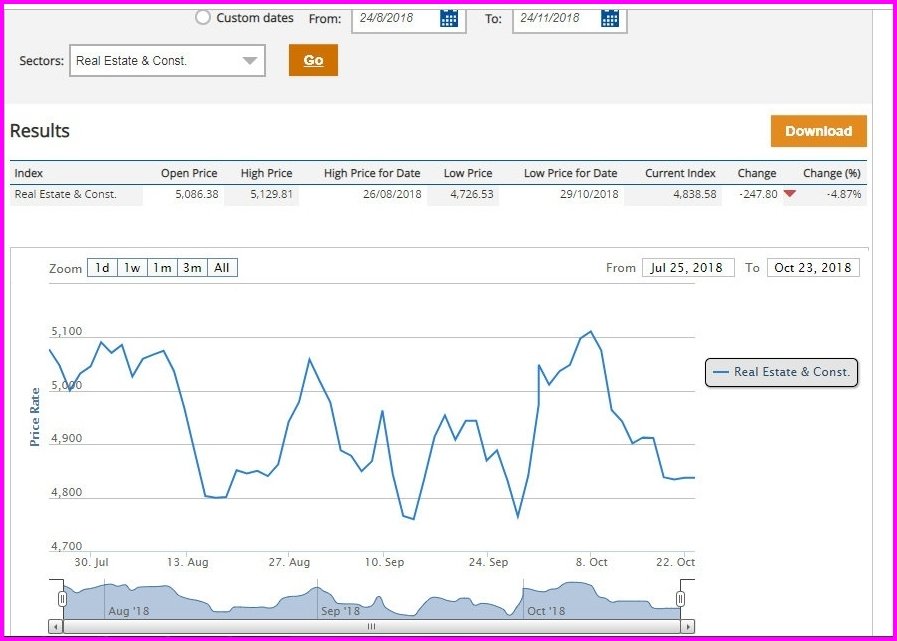Set chart zoom to 1m
The width and height of the screenshot is (897, 641).
[x=162, y=268]
